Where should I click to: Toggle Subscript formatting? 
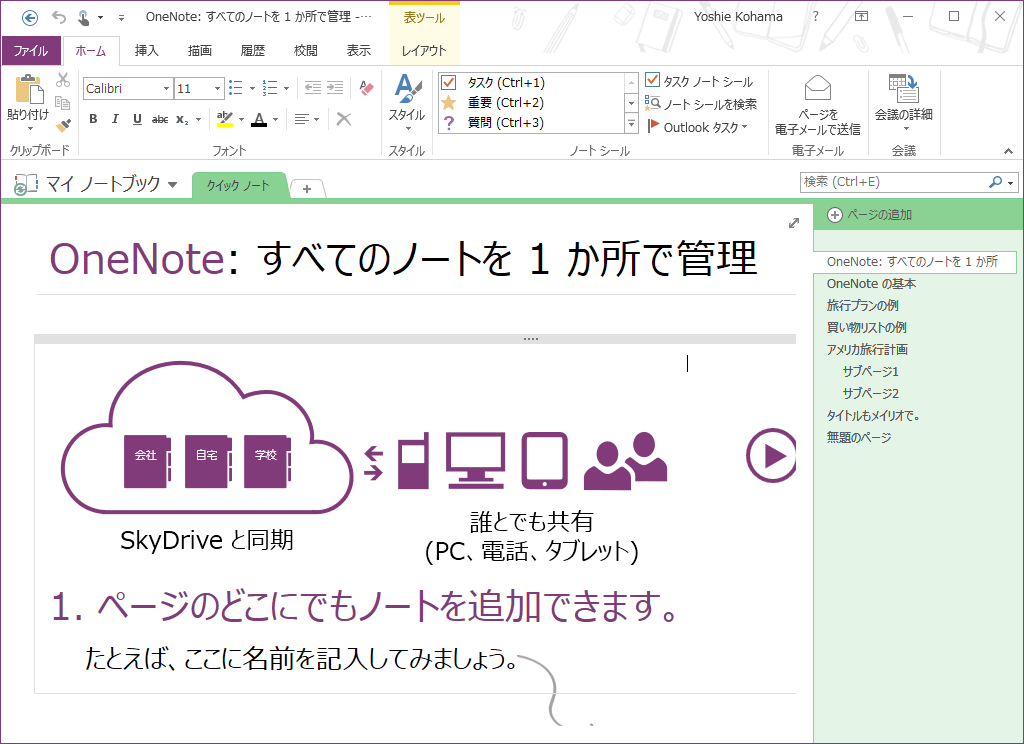[x=182, y=120]
